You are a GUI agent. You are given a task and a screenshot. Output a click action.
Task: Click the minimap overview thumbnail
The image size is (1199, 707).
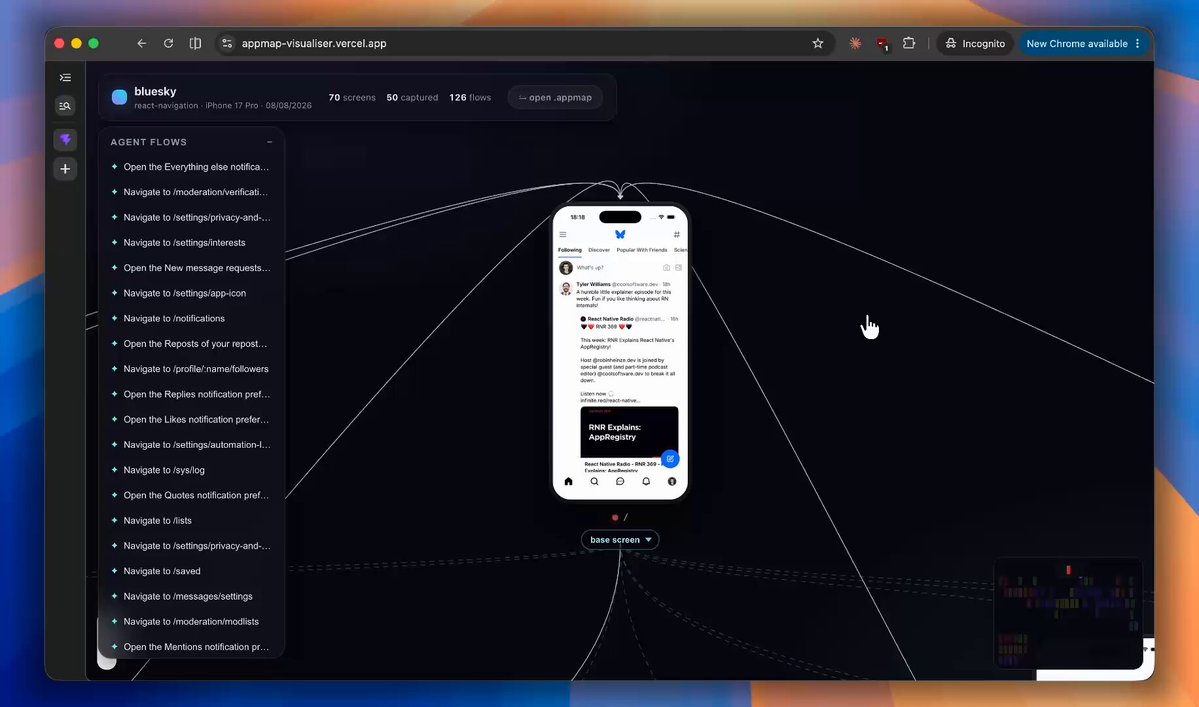[1067, 612]
